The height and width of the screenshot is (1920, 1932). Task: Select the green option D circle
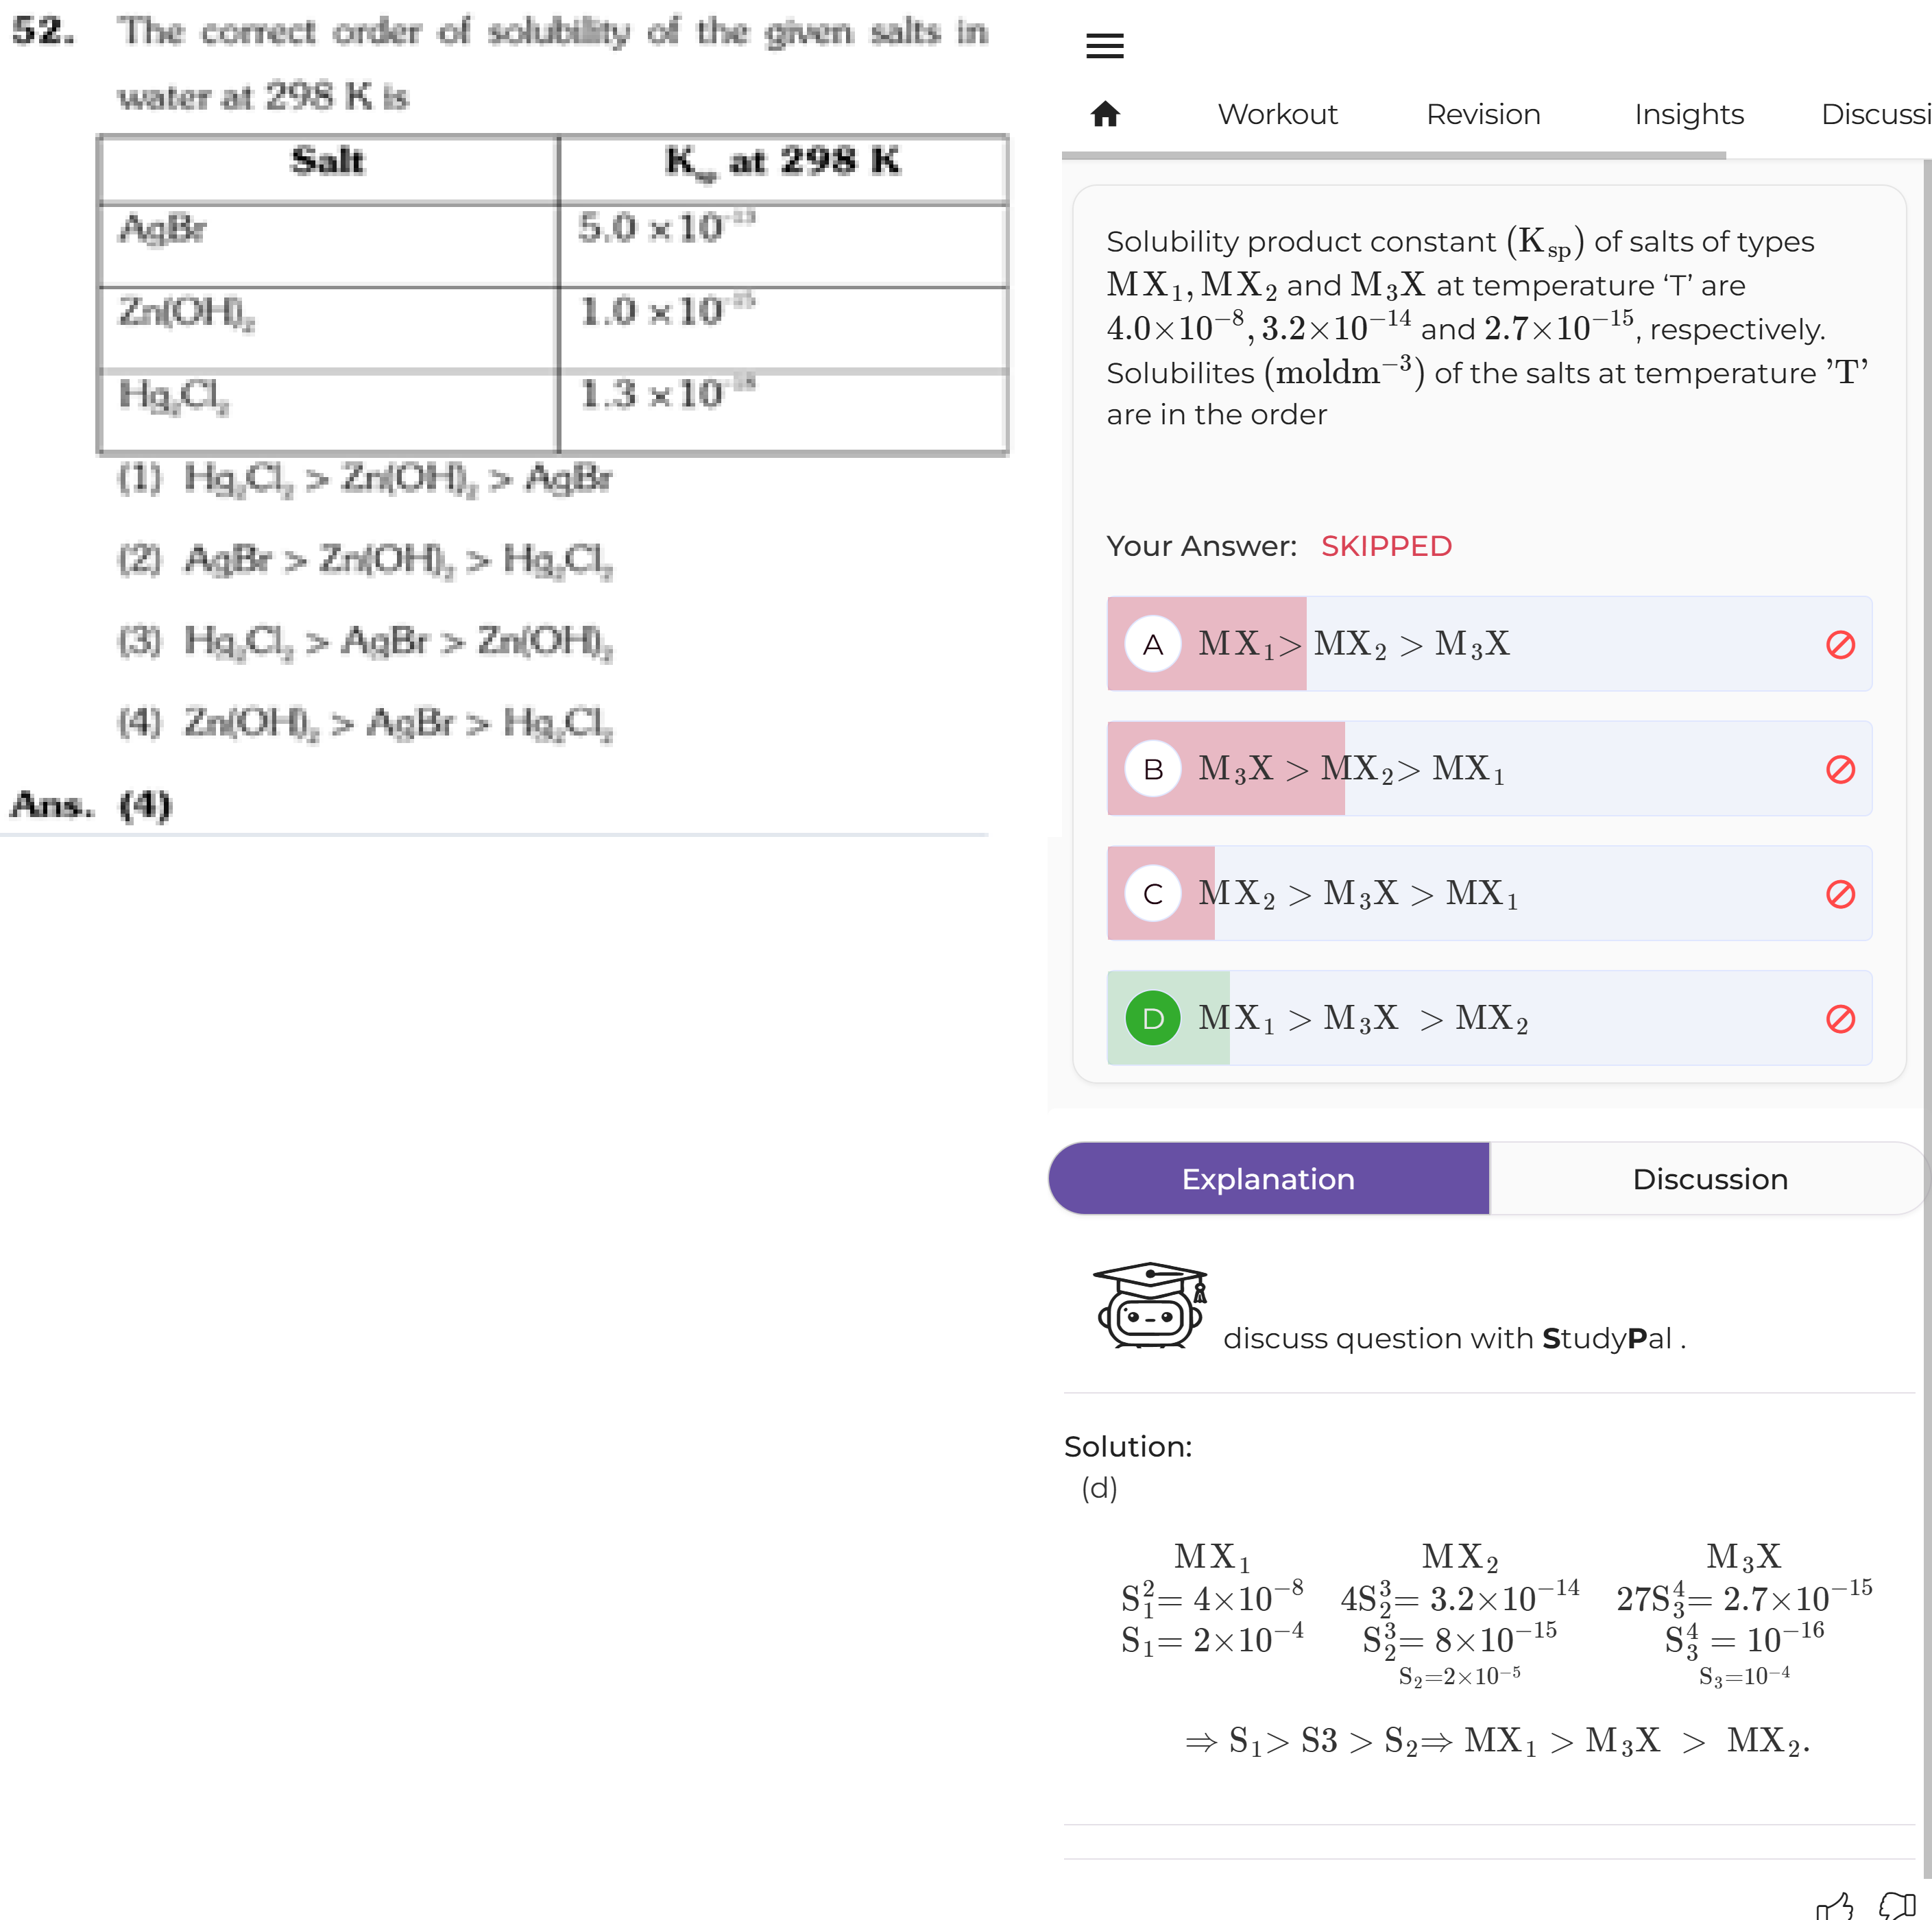[1153, 1018]
